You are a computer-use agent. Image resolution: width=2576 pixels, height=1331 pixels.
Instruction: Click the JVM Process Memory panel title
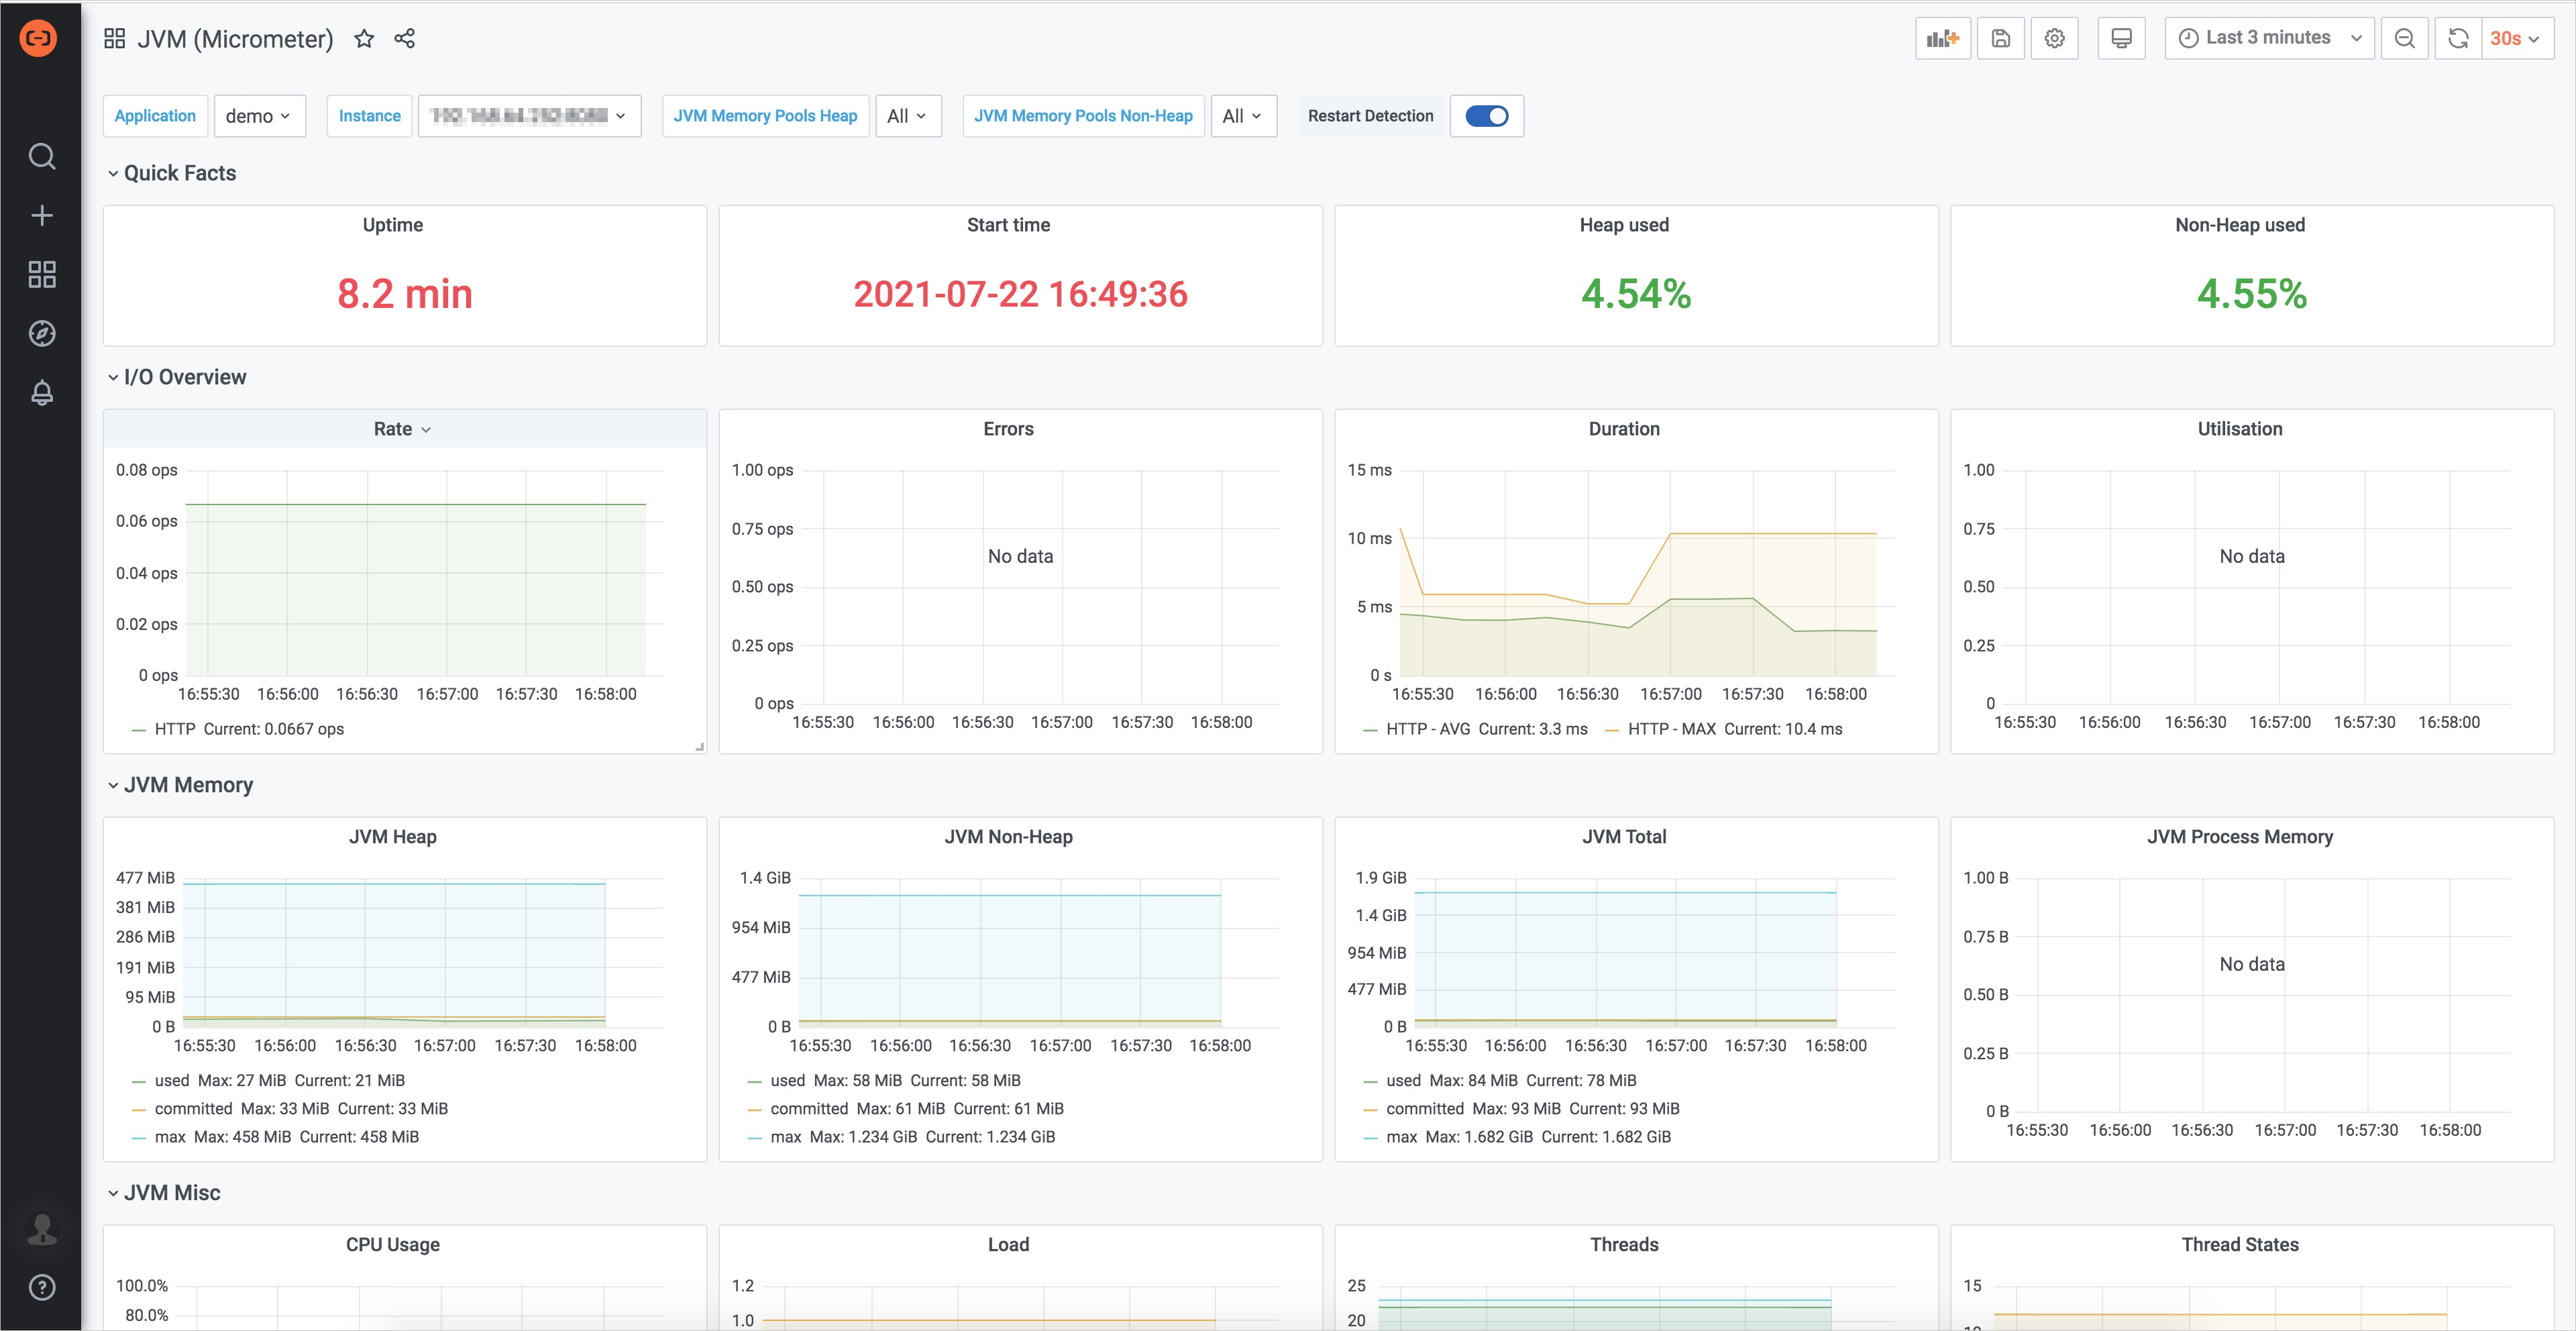[x=2240, y=837]
